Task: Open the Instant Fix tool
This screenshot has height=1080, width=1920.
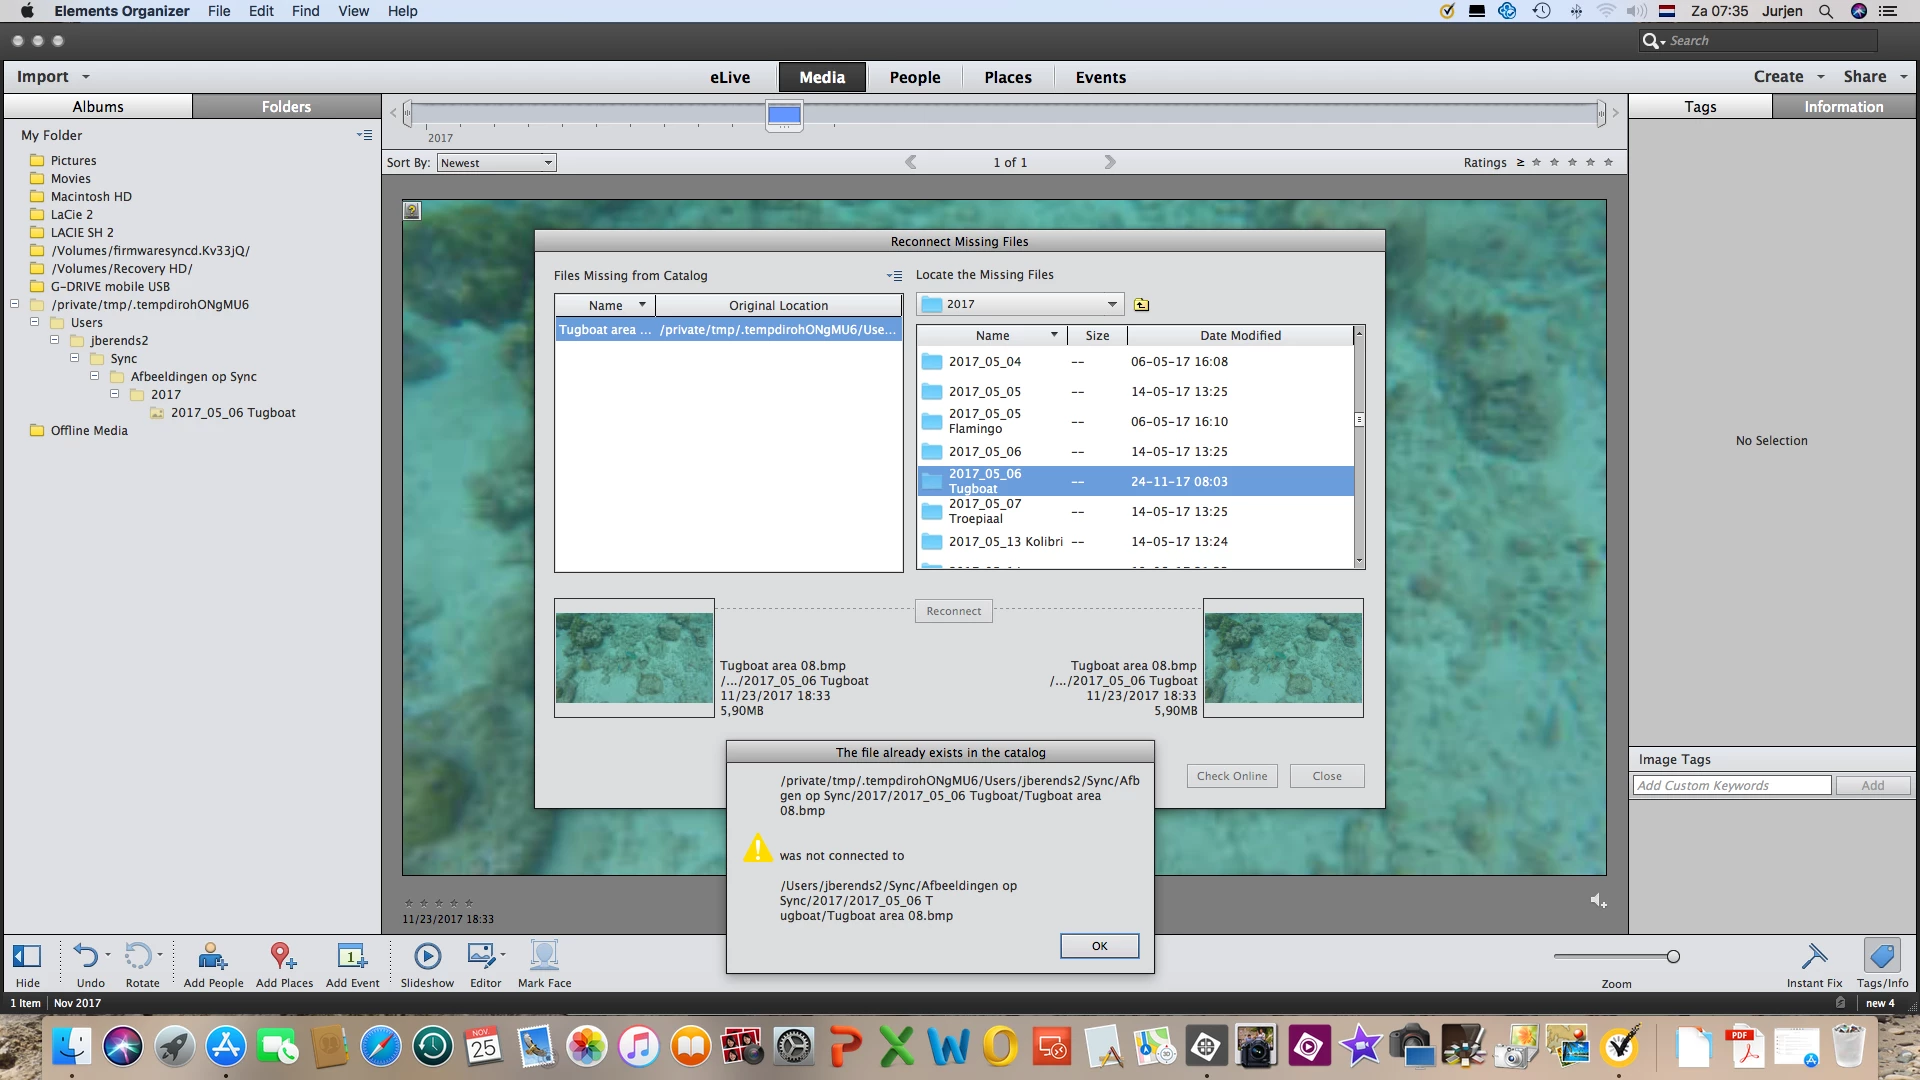Action: [1813, 957]
